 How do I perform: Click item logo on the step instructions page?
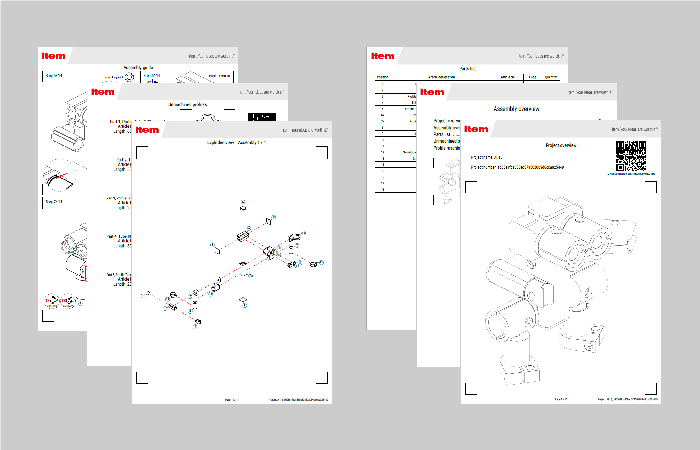[52, 56]
